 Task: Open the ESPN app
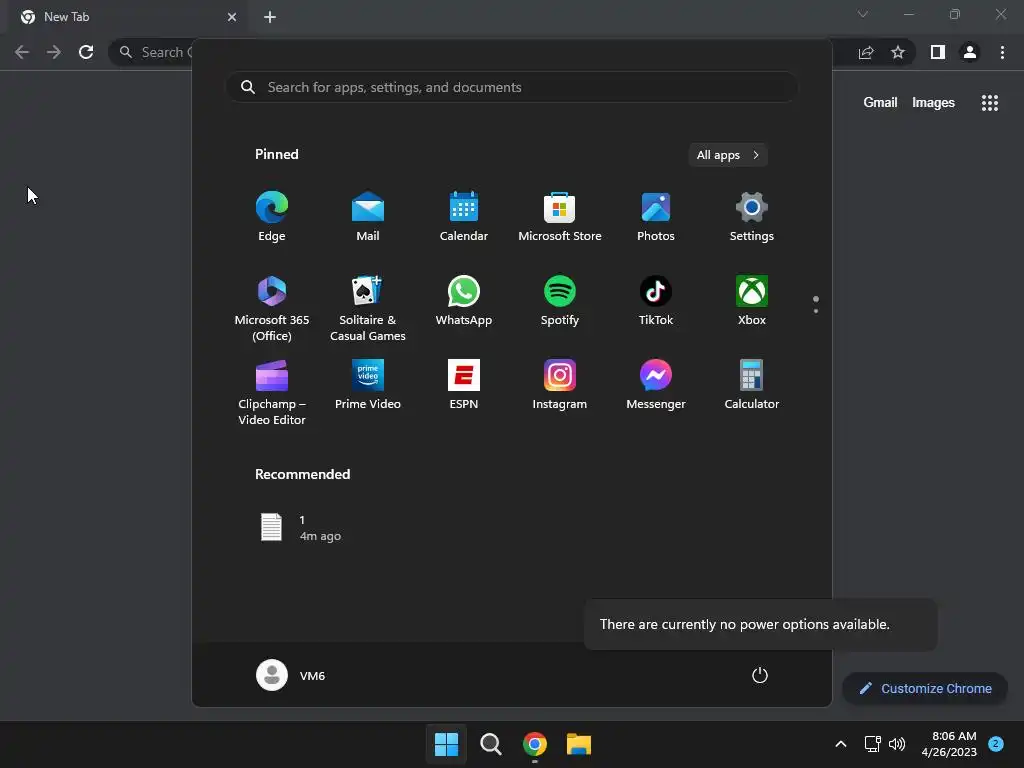pos(464,385)
